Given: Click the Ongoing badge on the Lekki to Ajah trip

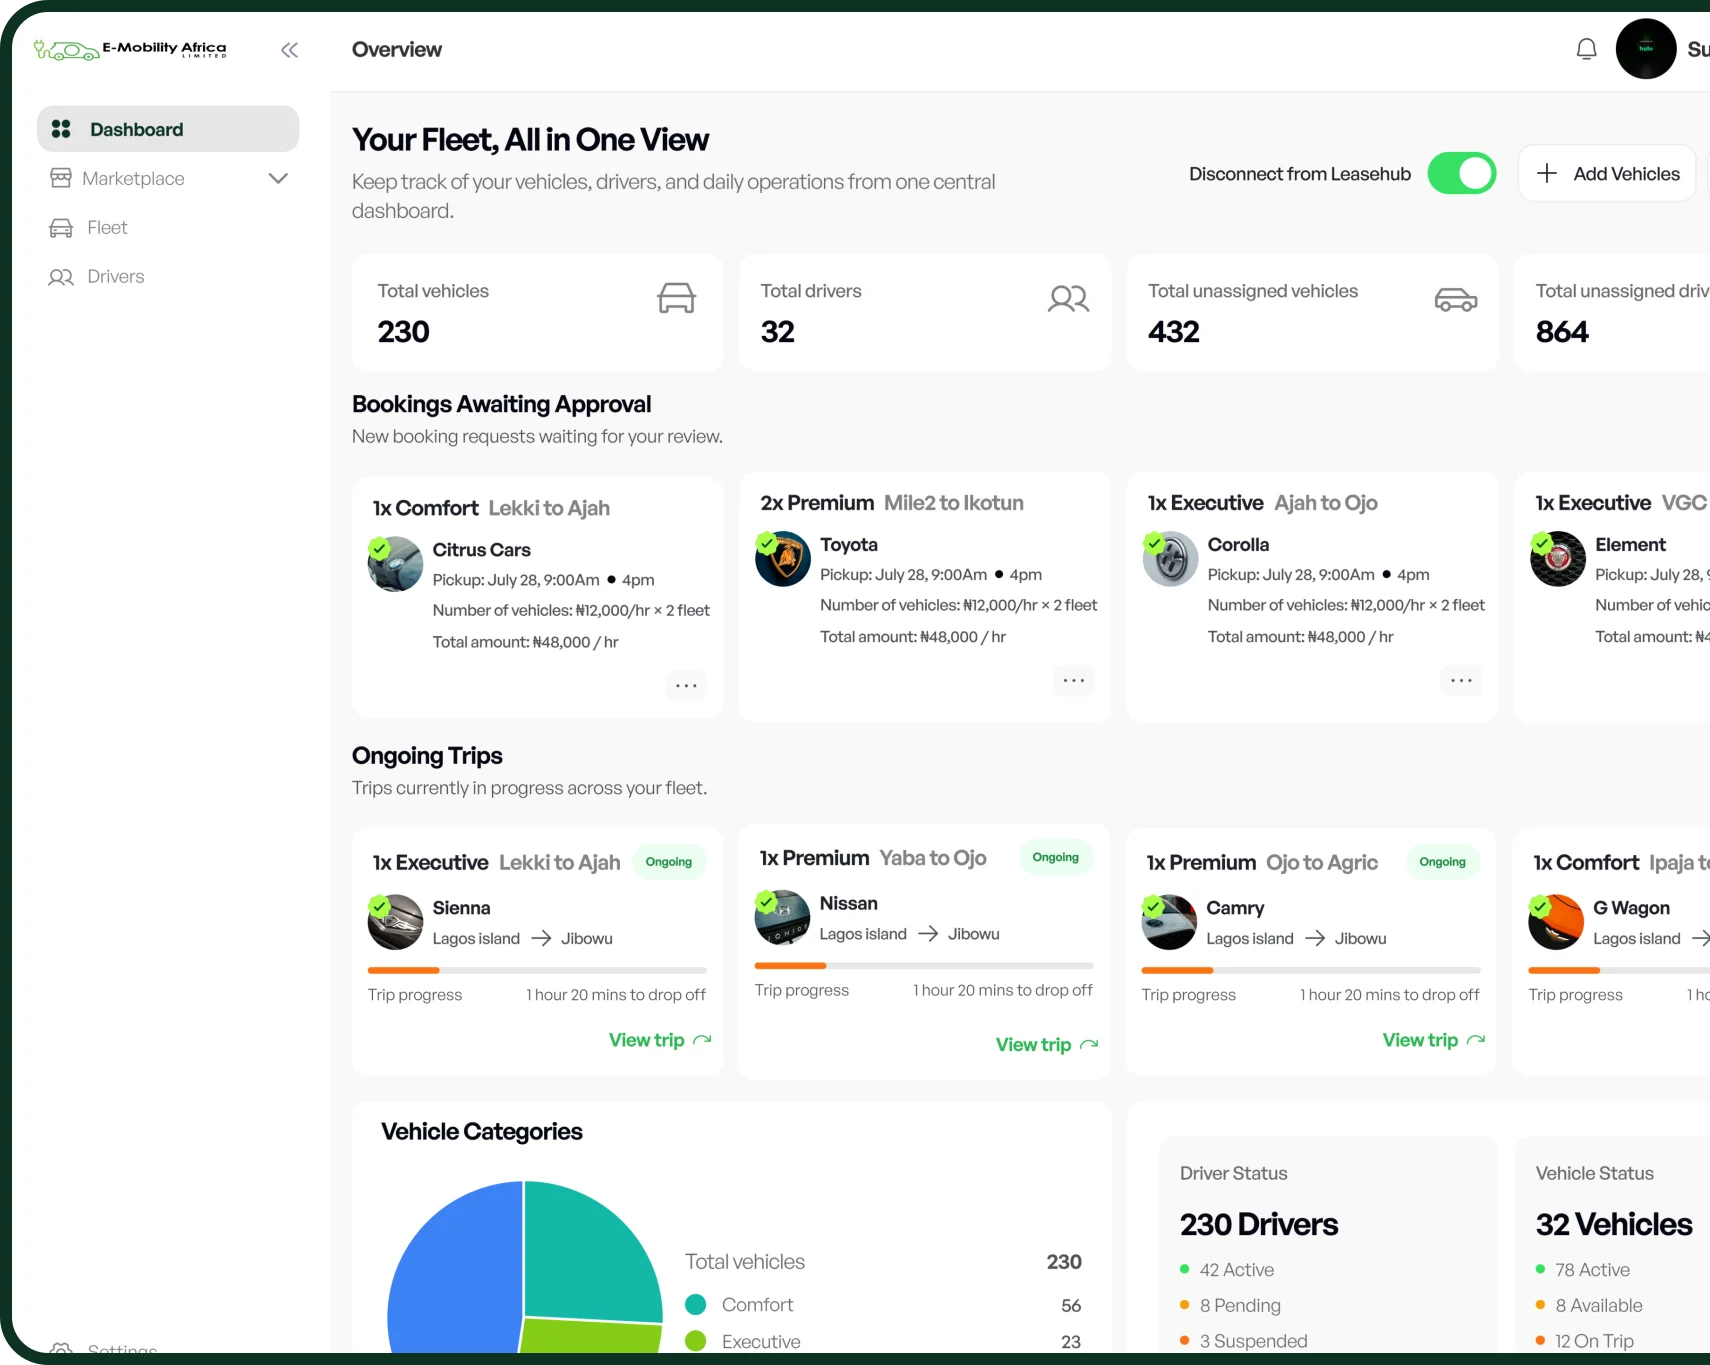Looking at the screenshot, I should pyautogui.click(x=669, y=862).
